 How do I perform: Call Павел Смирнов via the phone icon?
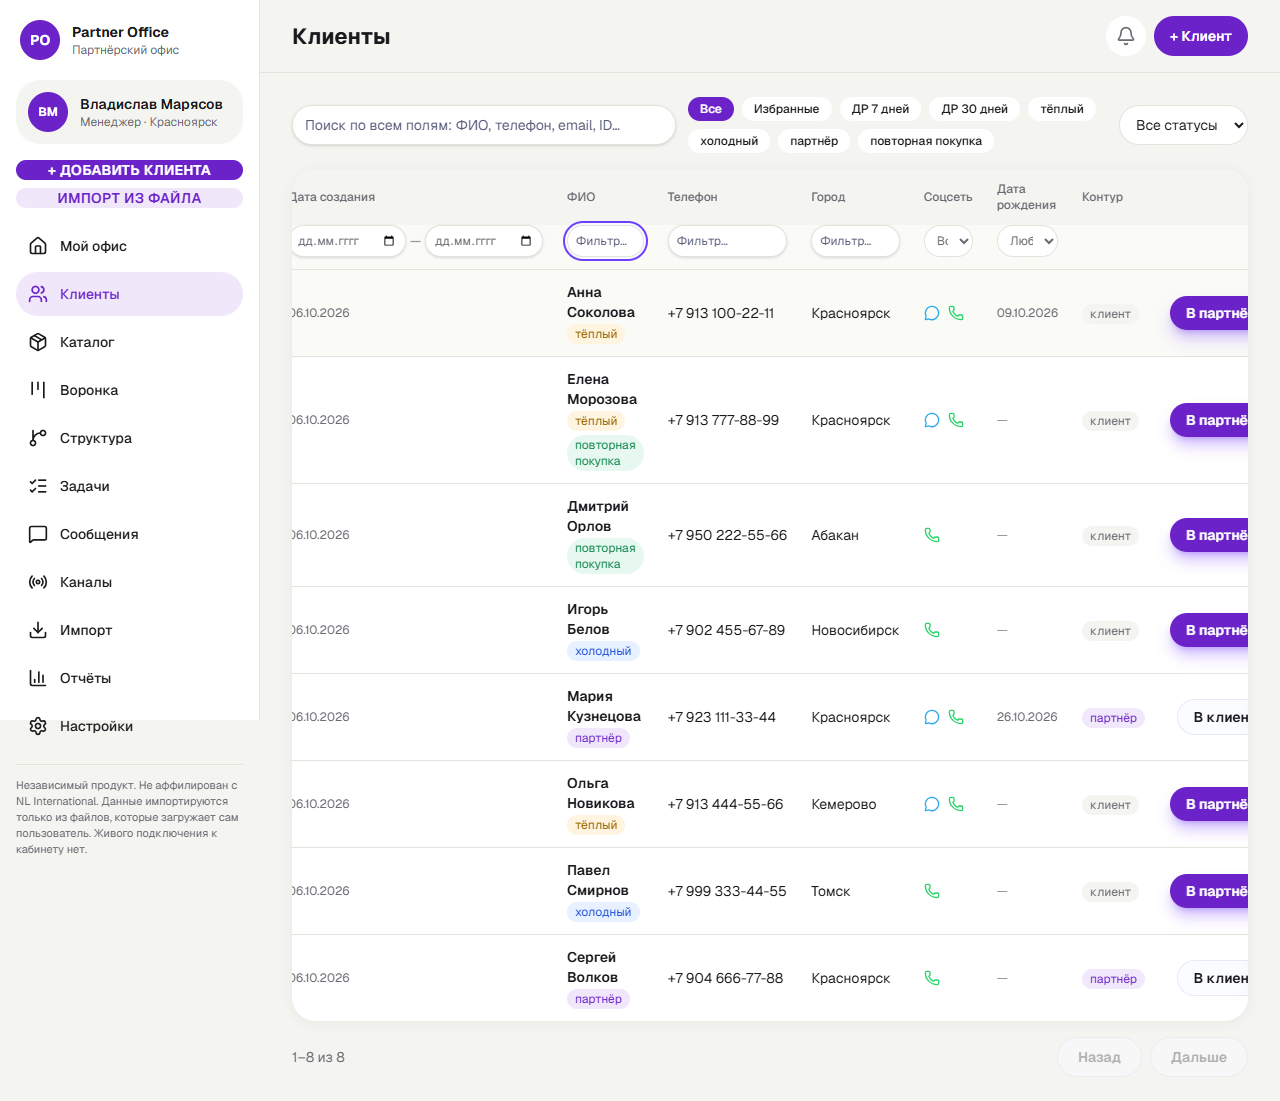pyautogui.click(x=932, y=891)
